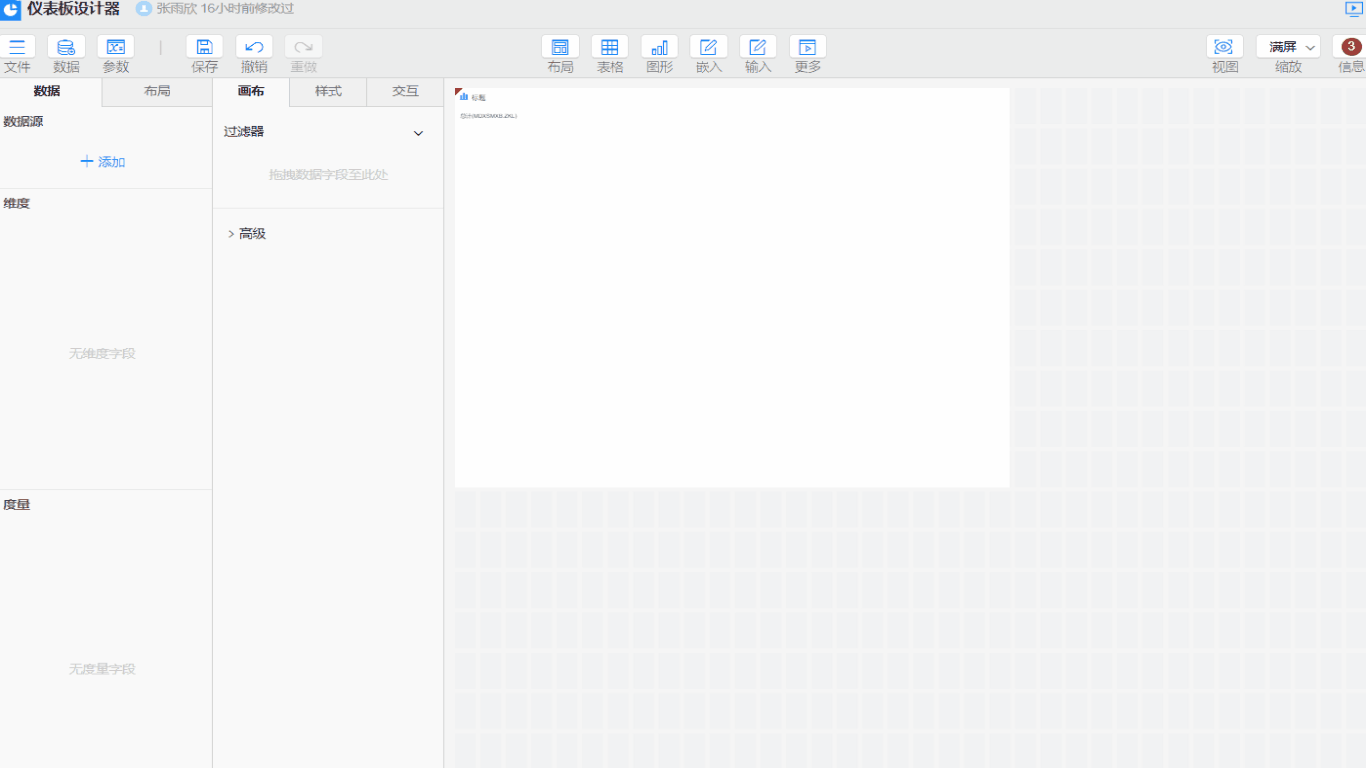1366x768 pixels.
Task: Insert a 表格 (Table) component
Action: 610,47
